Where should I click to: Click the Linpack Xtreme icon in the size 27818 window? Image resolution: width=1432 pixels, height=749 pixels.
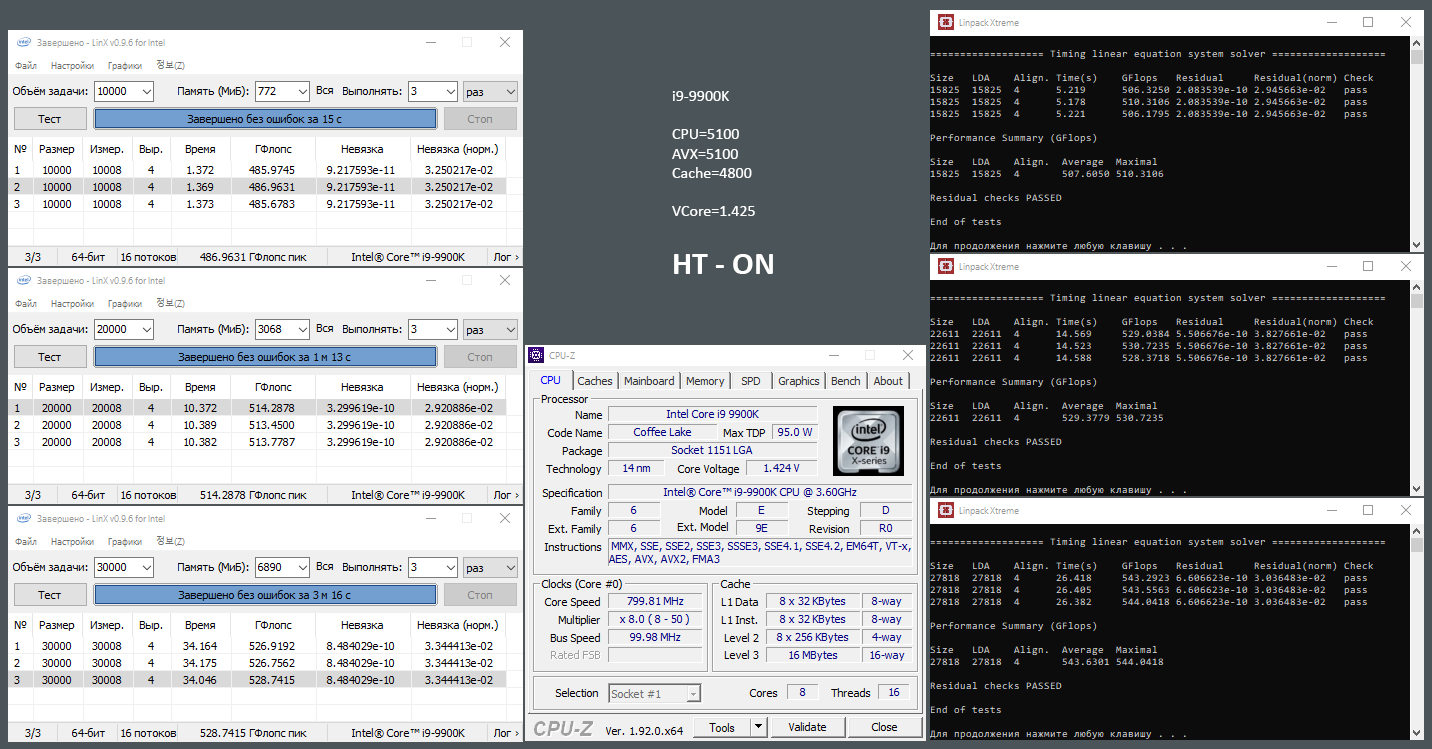coord(945,511)
